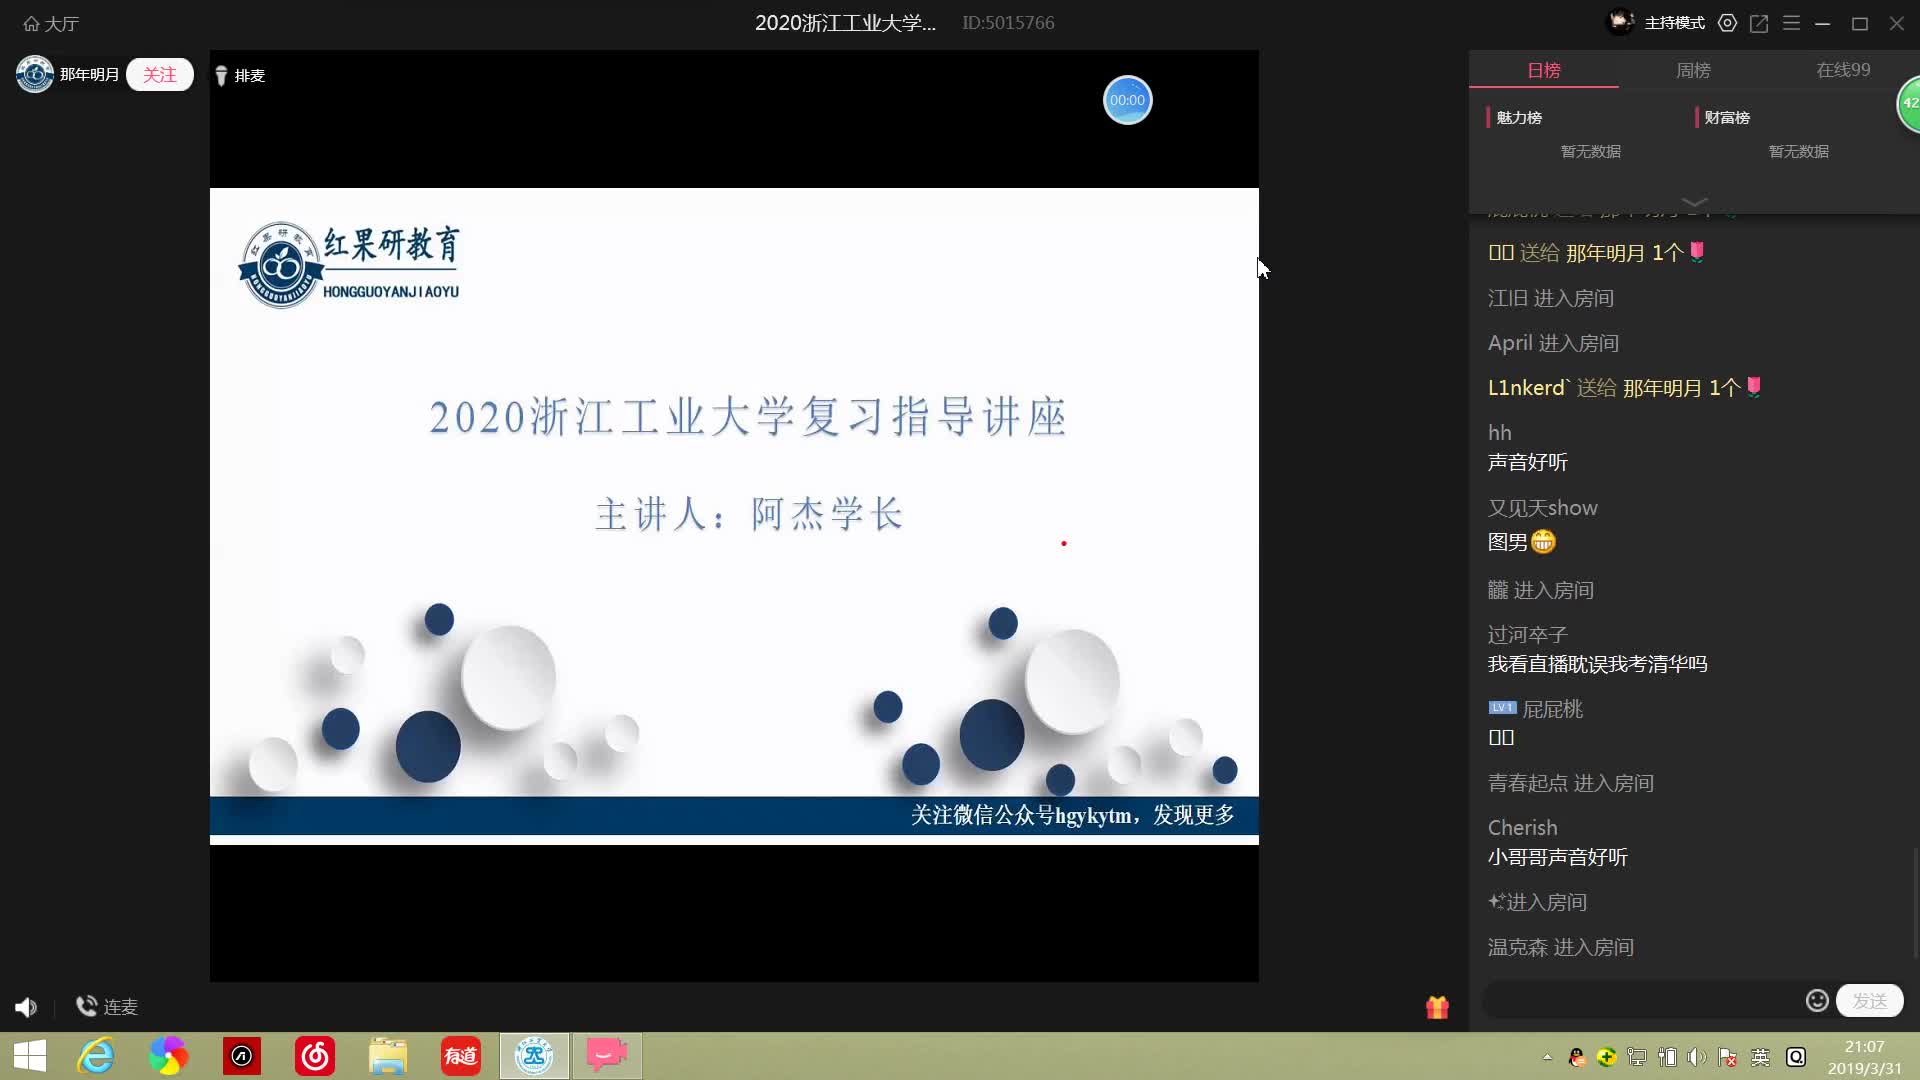Open the gift box icon
Screen dimensions: 1920x1080
[x=1437, y=1007]
